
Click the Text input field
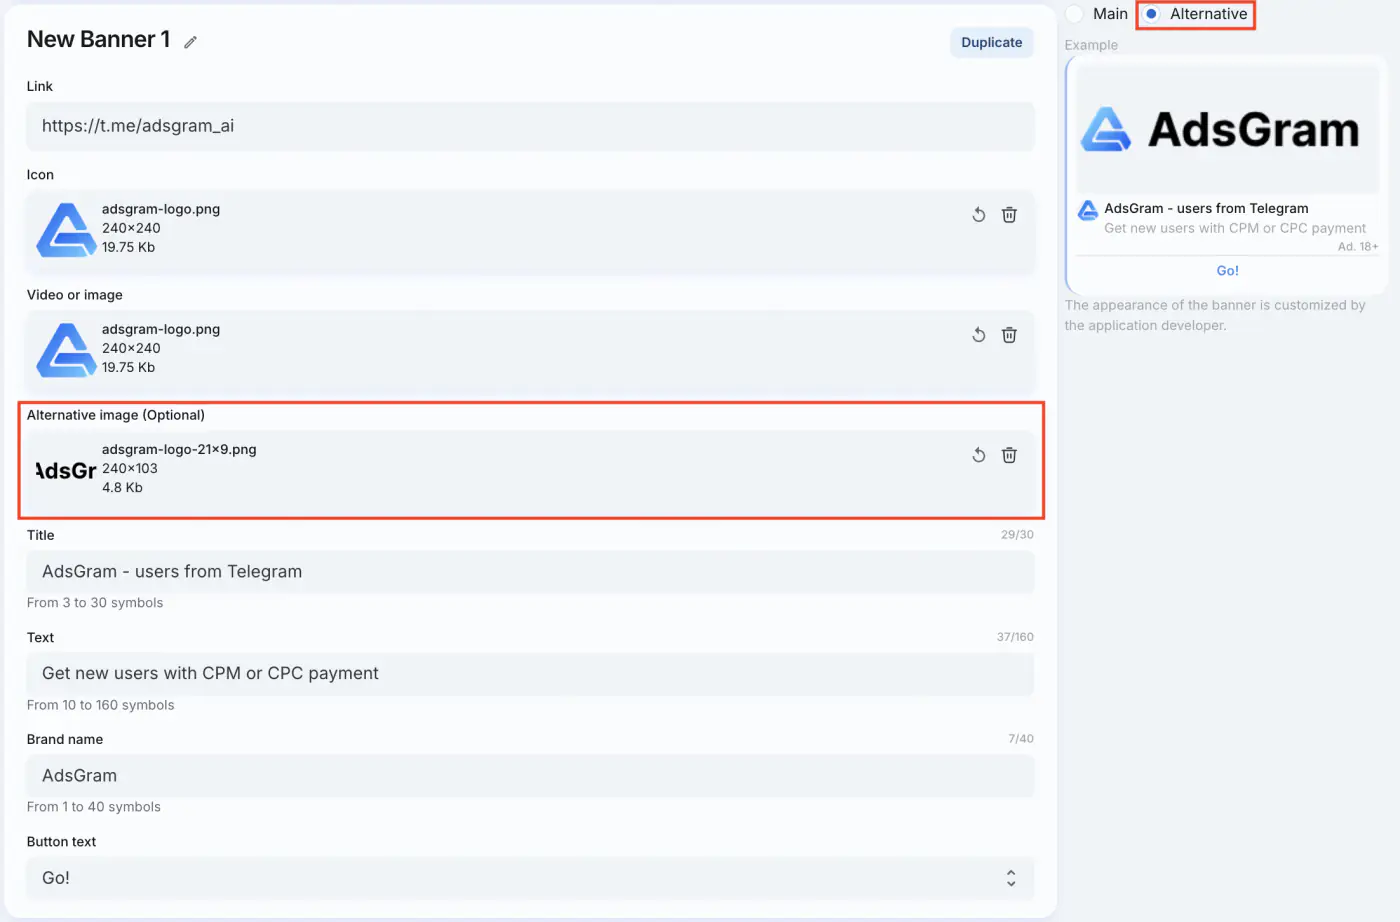click(530, 674)
